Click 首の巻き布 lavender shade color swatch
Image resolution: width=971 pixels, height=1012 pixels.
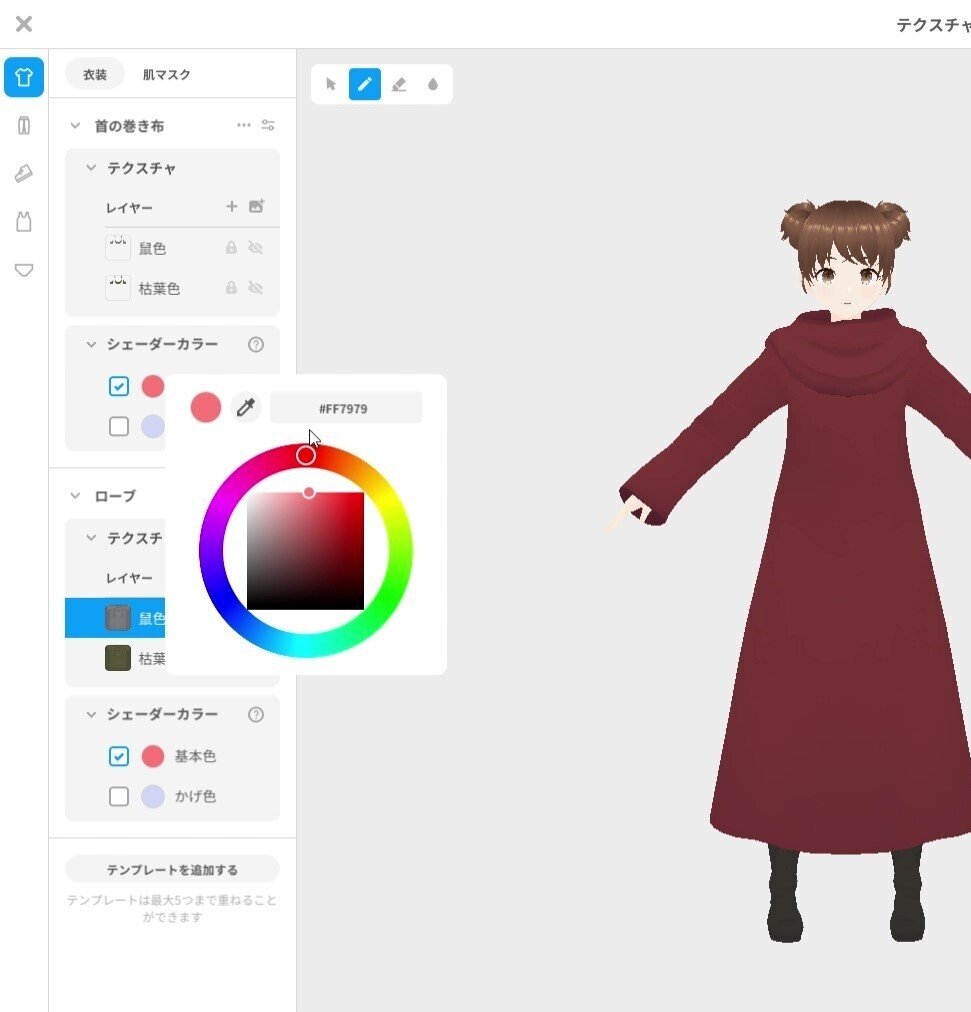152,427
